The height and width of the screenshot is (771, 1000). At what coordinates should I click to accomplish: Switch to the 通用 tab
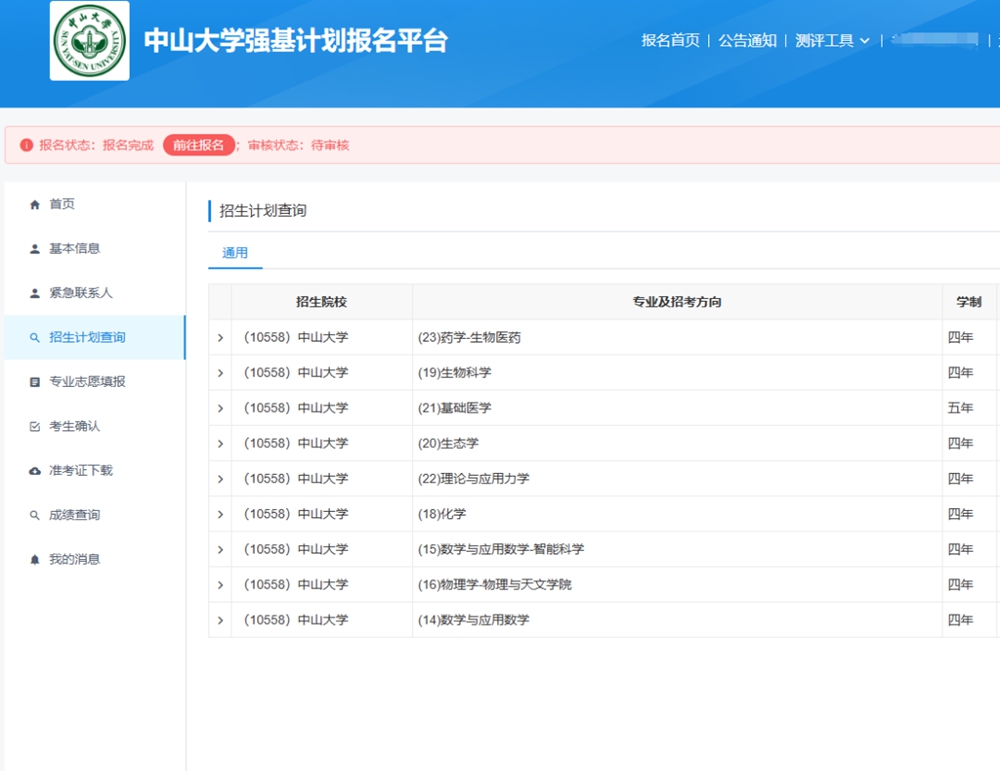235,253
